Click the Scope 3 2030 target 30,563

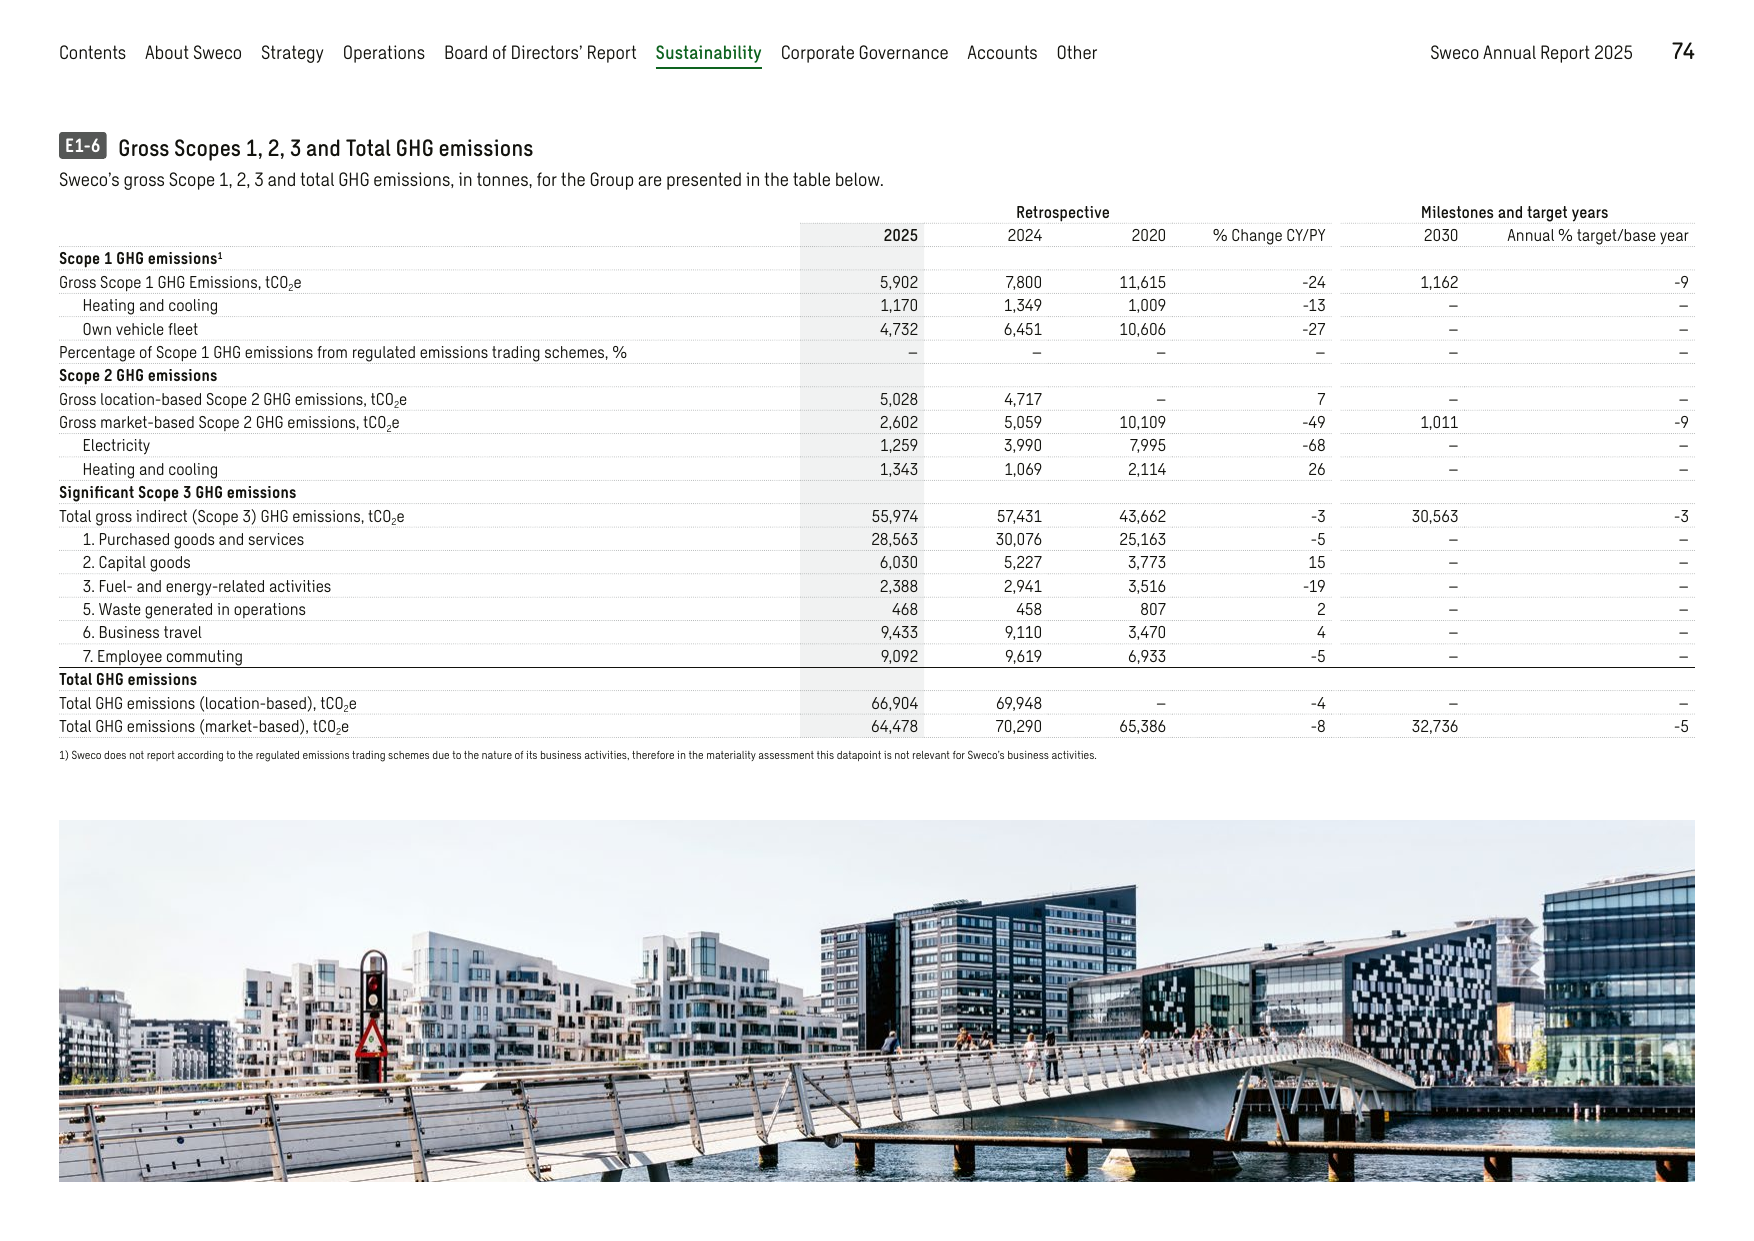tap(1435, 517)
